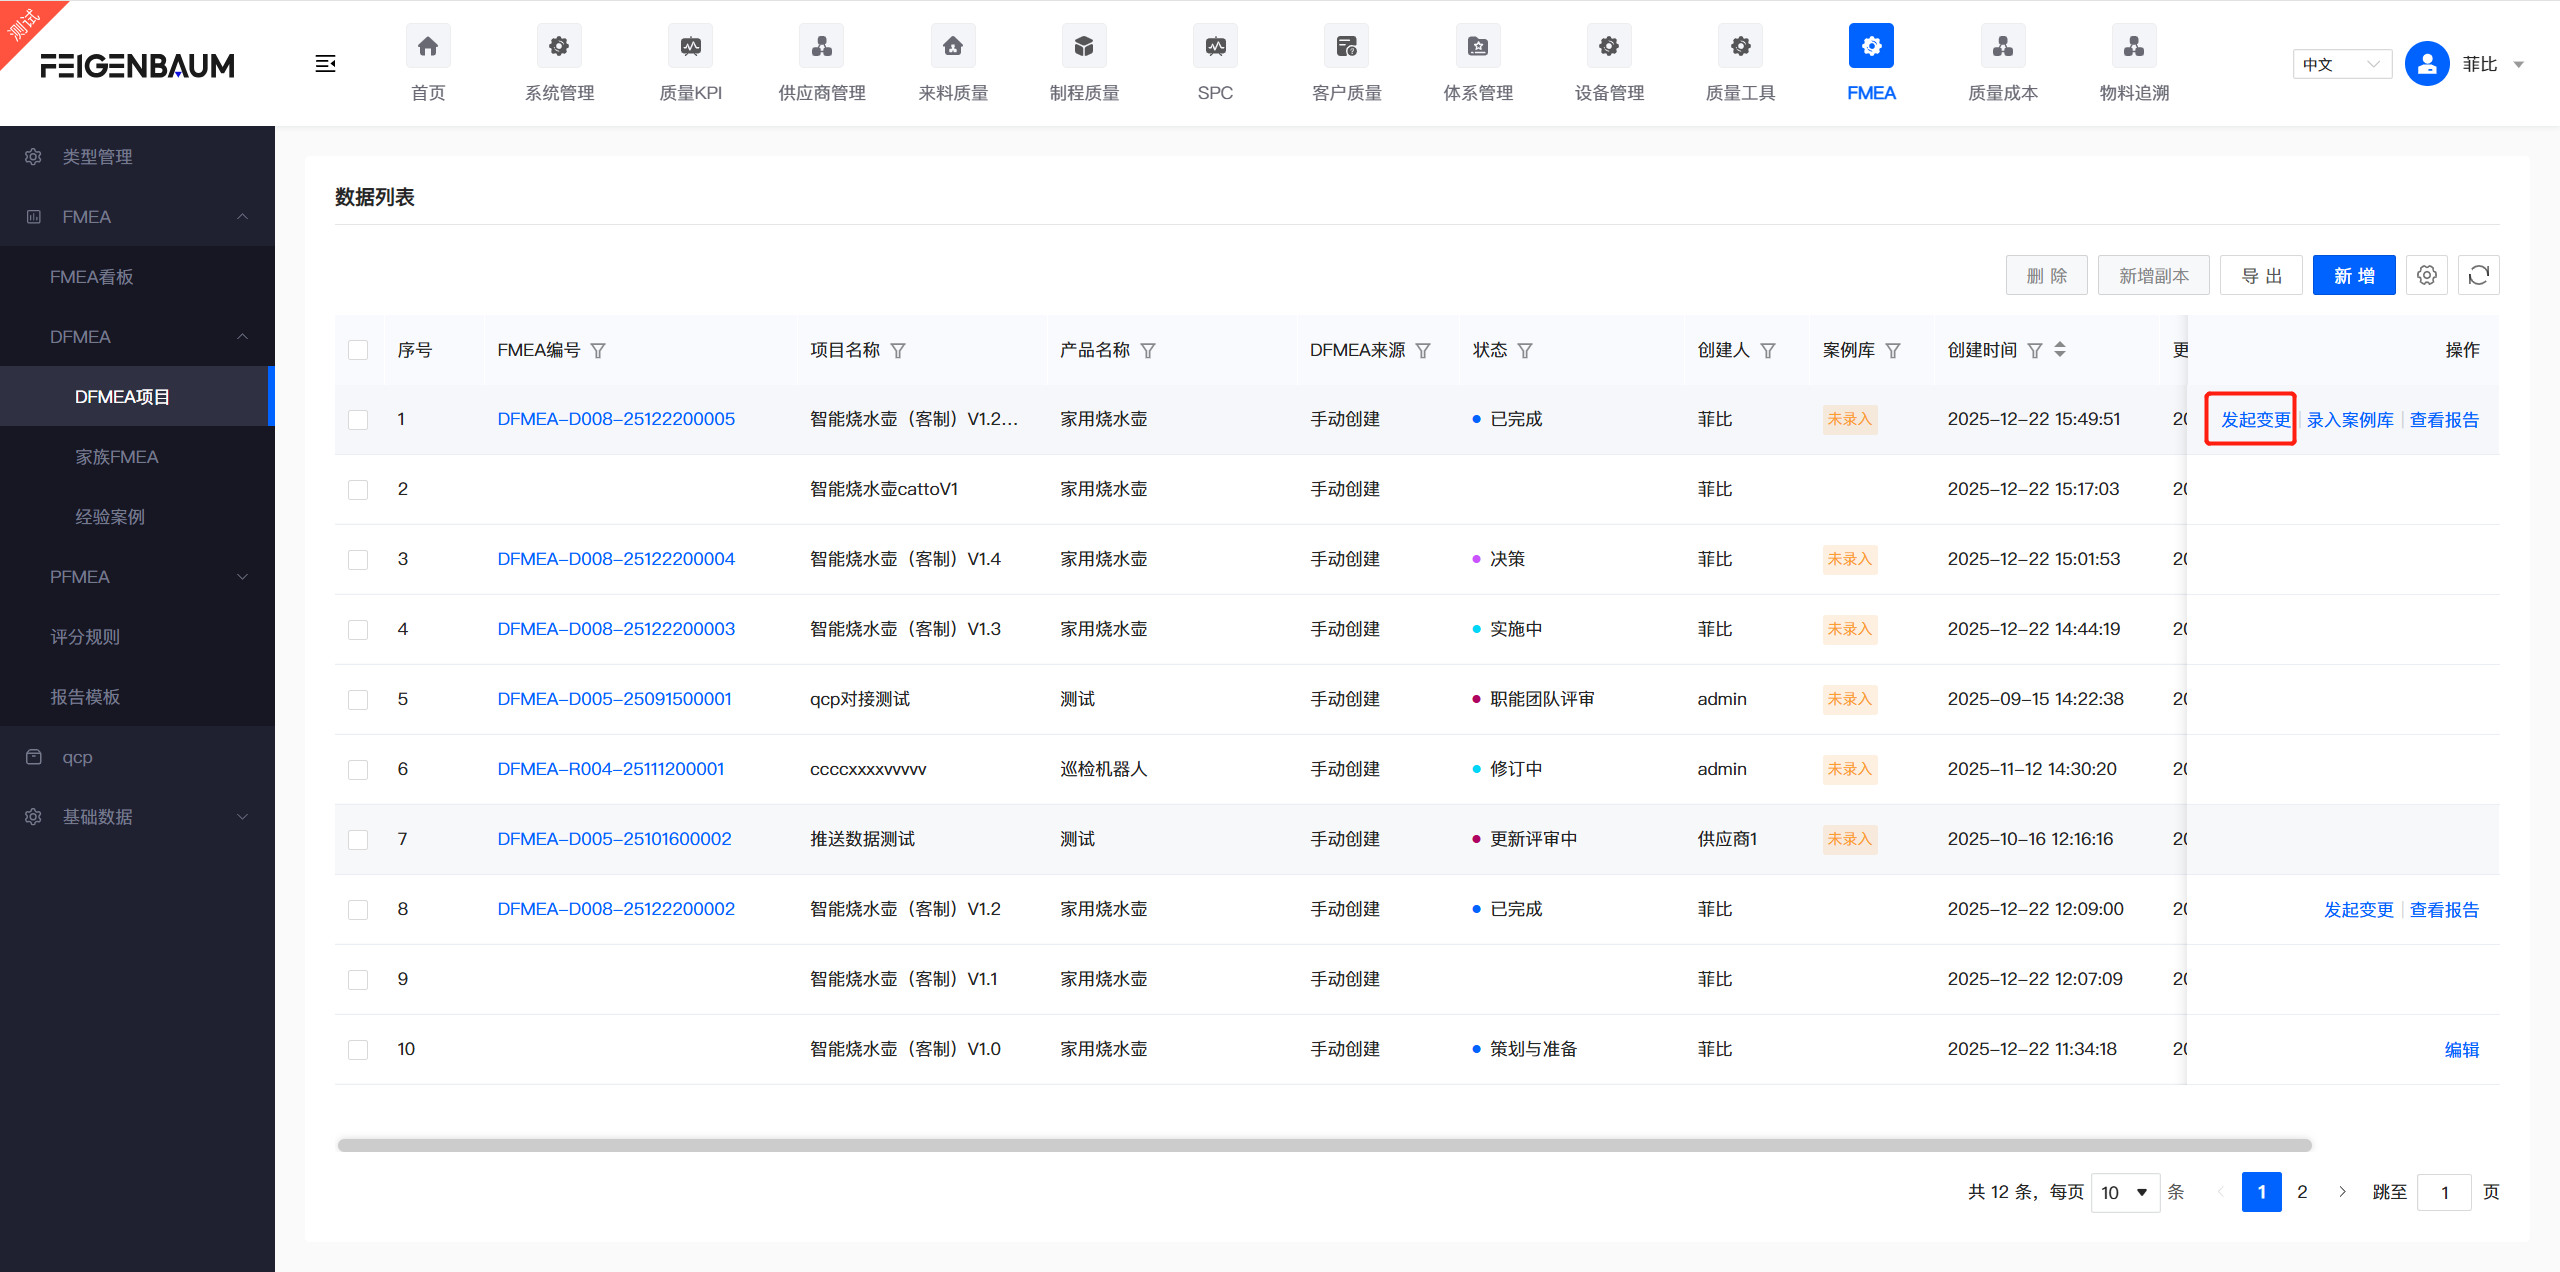
Task: Open link DFMEA-D008-25122200004
Action: 616,559
